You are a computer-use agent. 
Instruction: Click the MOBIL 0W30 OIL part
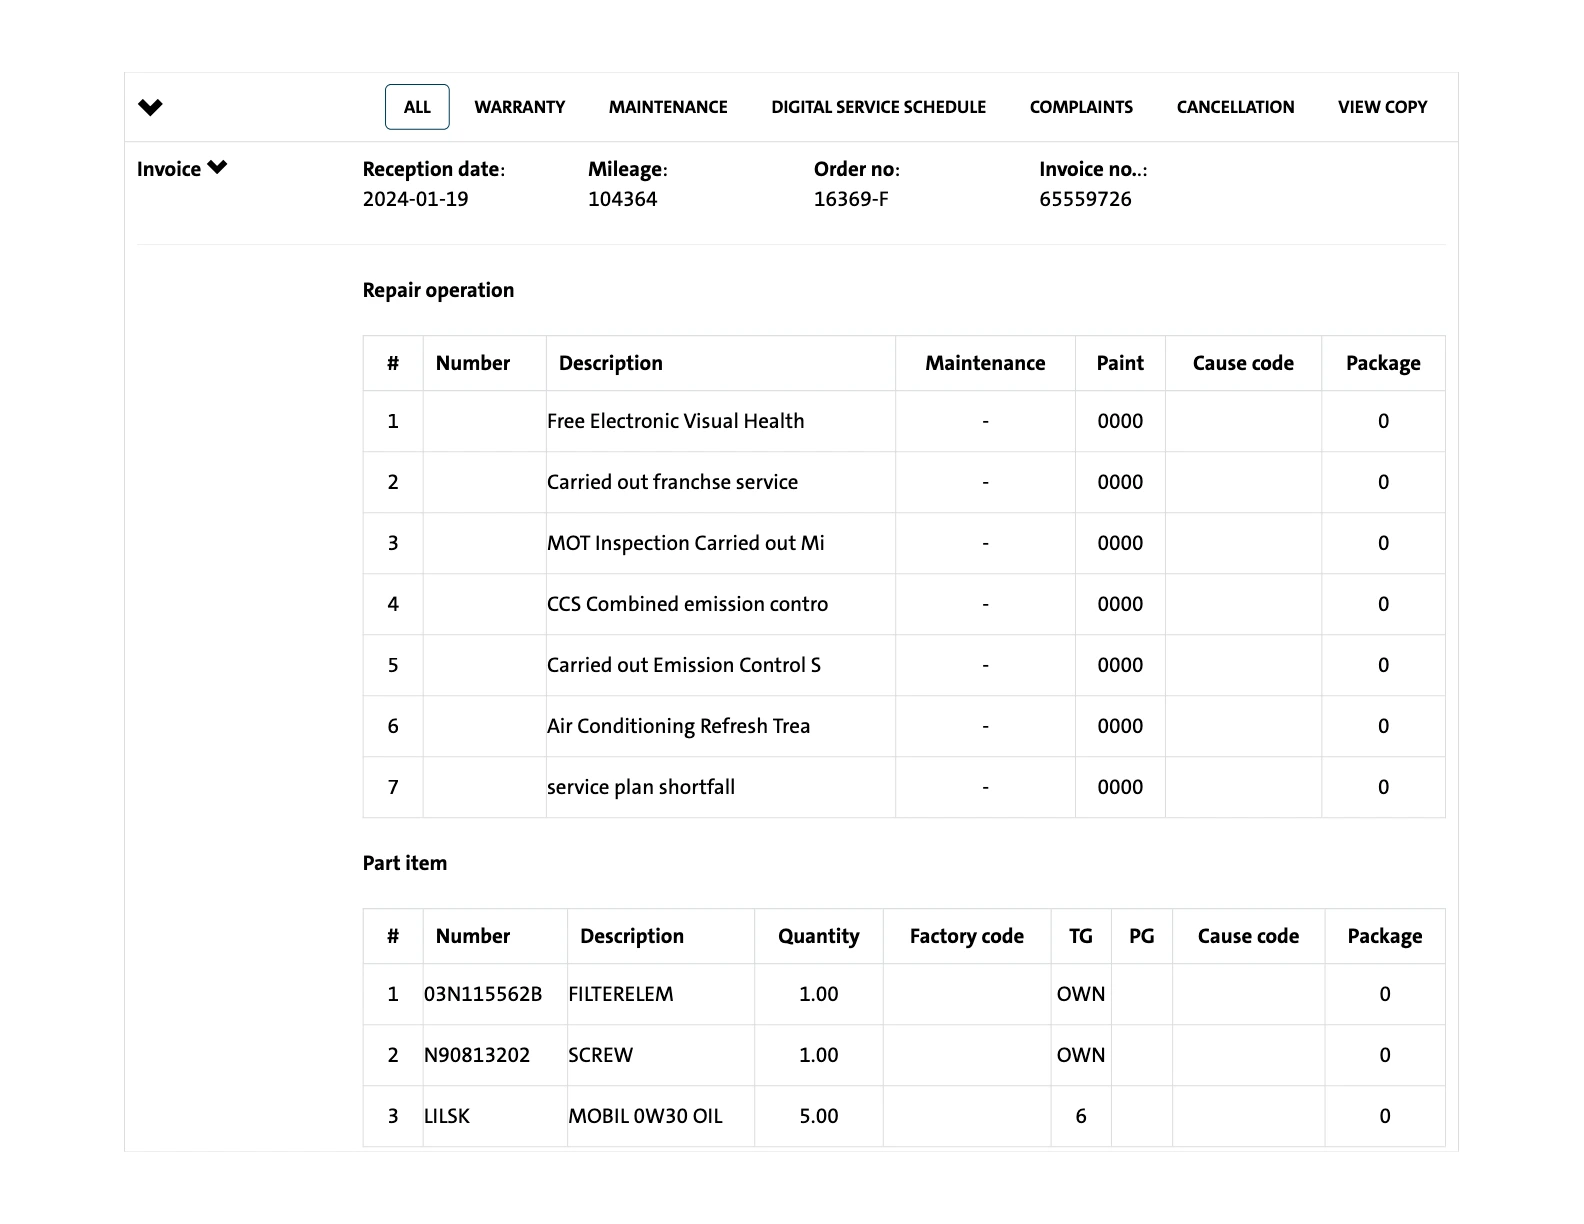click(645, 1116)
